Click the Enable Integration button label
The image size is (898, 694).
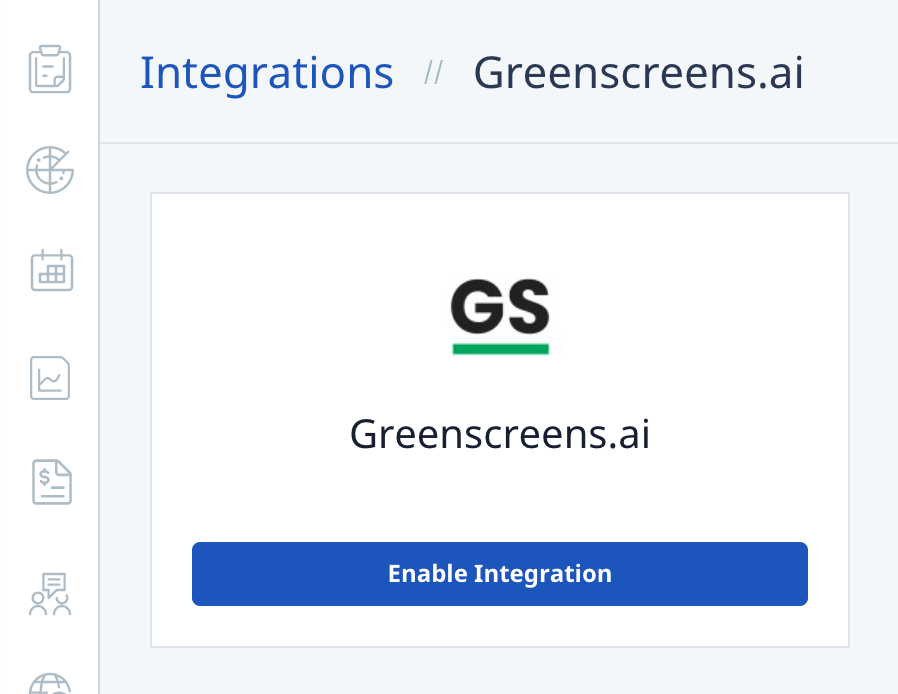coord(500,574)
